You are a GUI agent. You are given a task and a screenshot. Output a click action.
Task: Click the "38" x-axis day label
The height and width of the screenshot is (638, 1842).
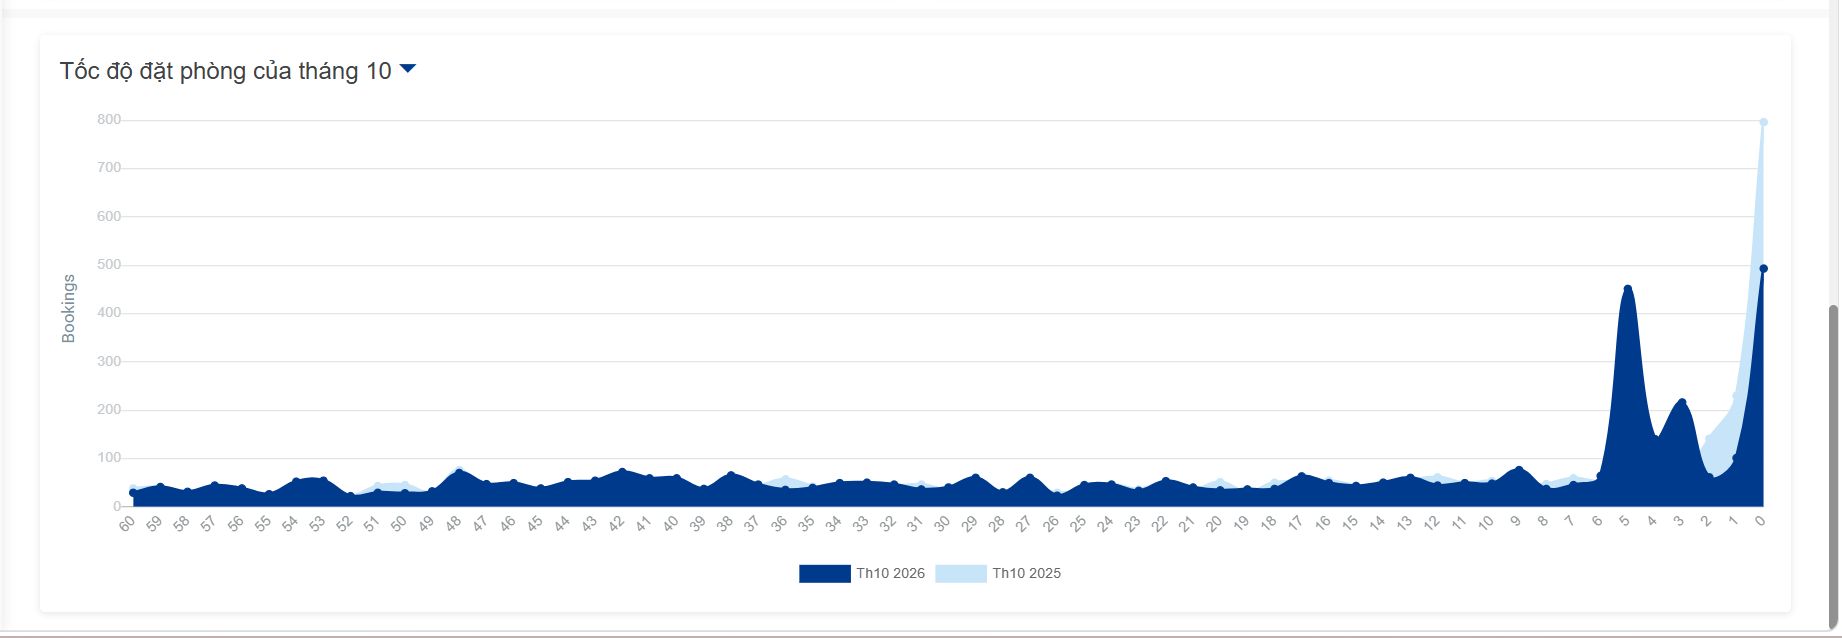coord(725,523)
